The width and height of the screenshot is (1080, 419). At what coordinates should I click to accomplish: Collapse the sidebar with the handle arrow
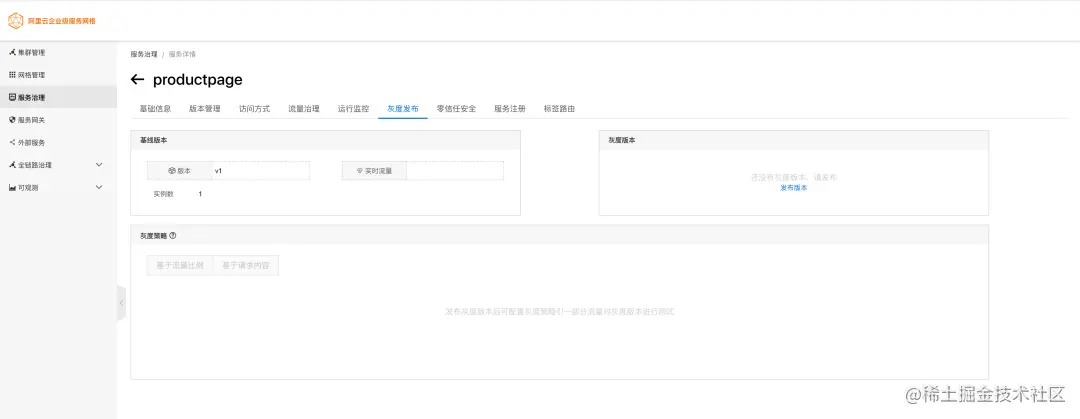pos(121,303)
